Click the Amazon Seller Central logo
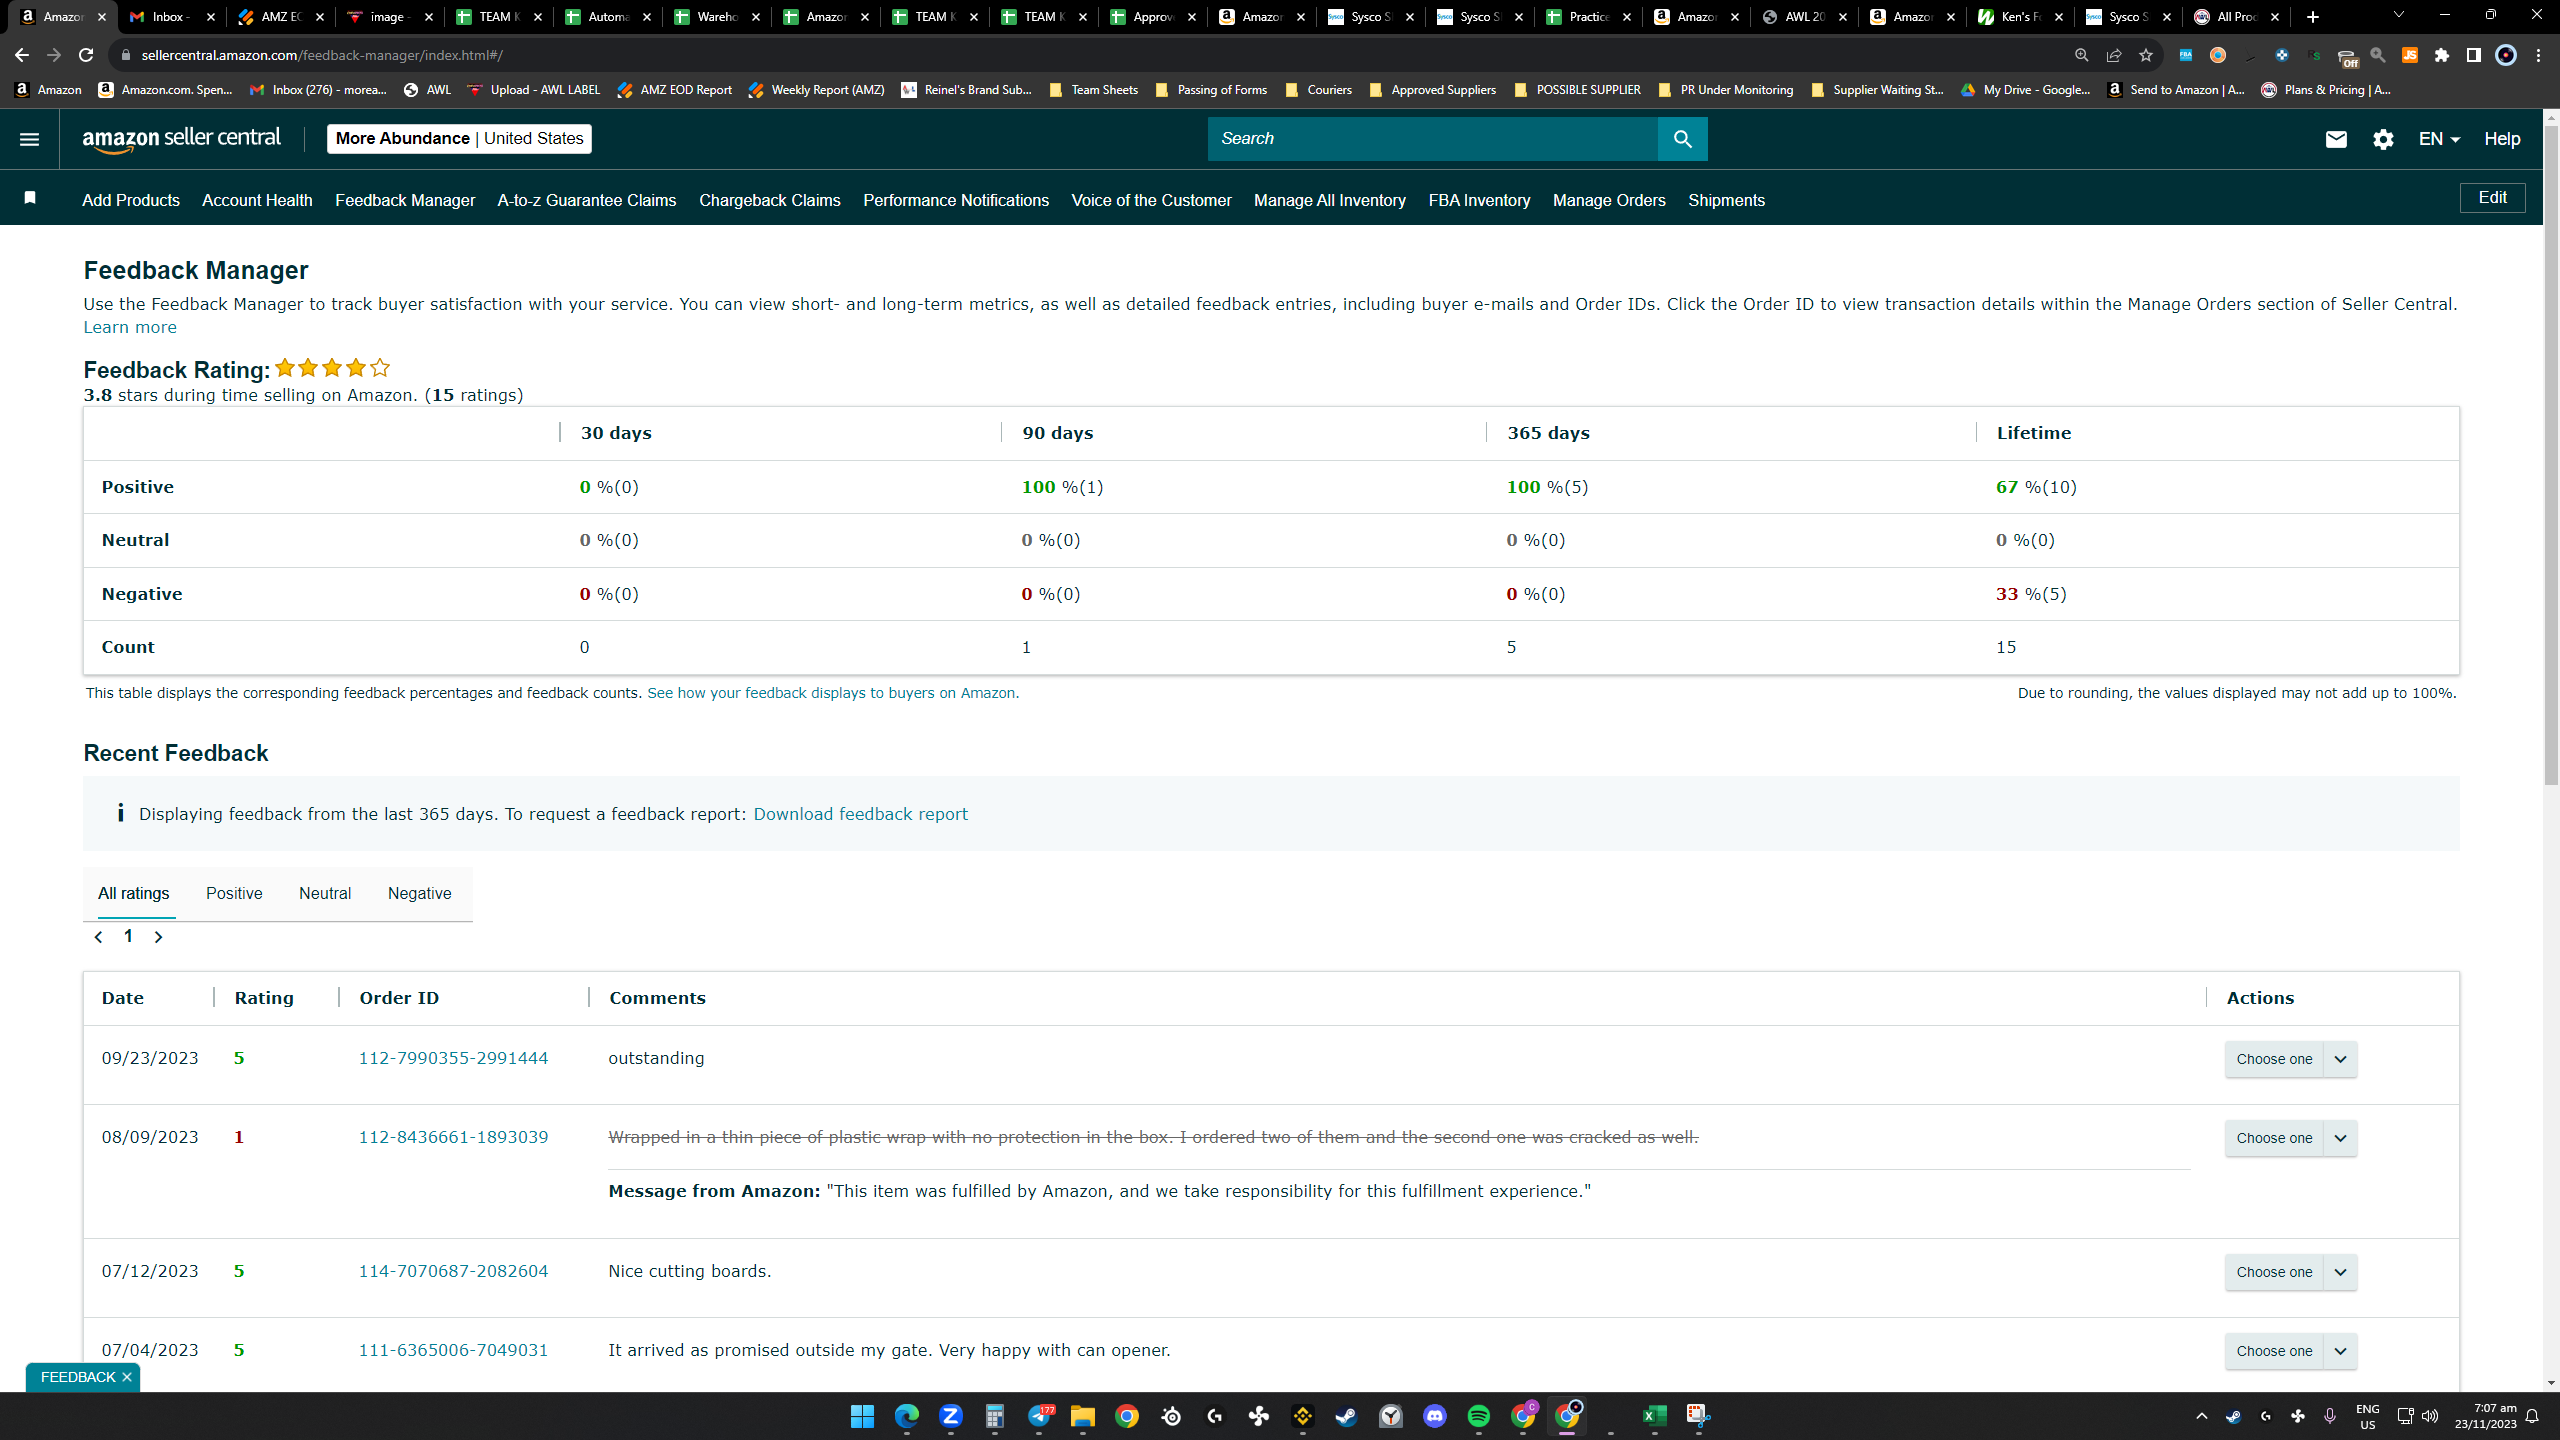Screen dimensions: 2560x1440 point(182,139)
